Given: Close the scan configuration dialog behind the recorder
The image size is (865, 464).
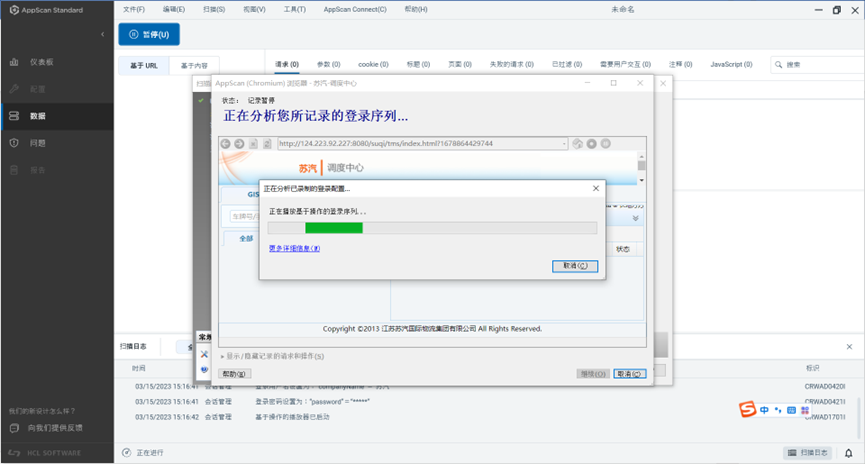Looking at the screenshot, I should (x=663, y=83).
